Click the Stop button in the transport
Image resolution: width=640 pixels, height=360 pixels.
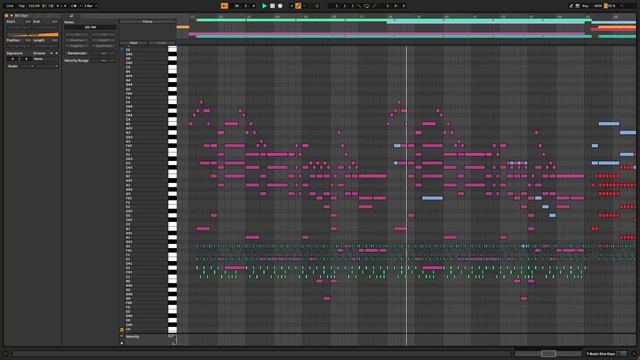click(272, 6)
